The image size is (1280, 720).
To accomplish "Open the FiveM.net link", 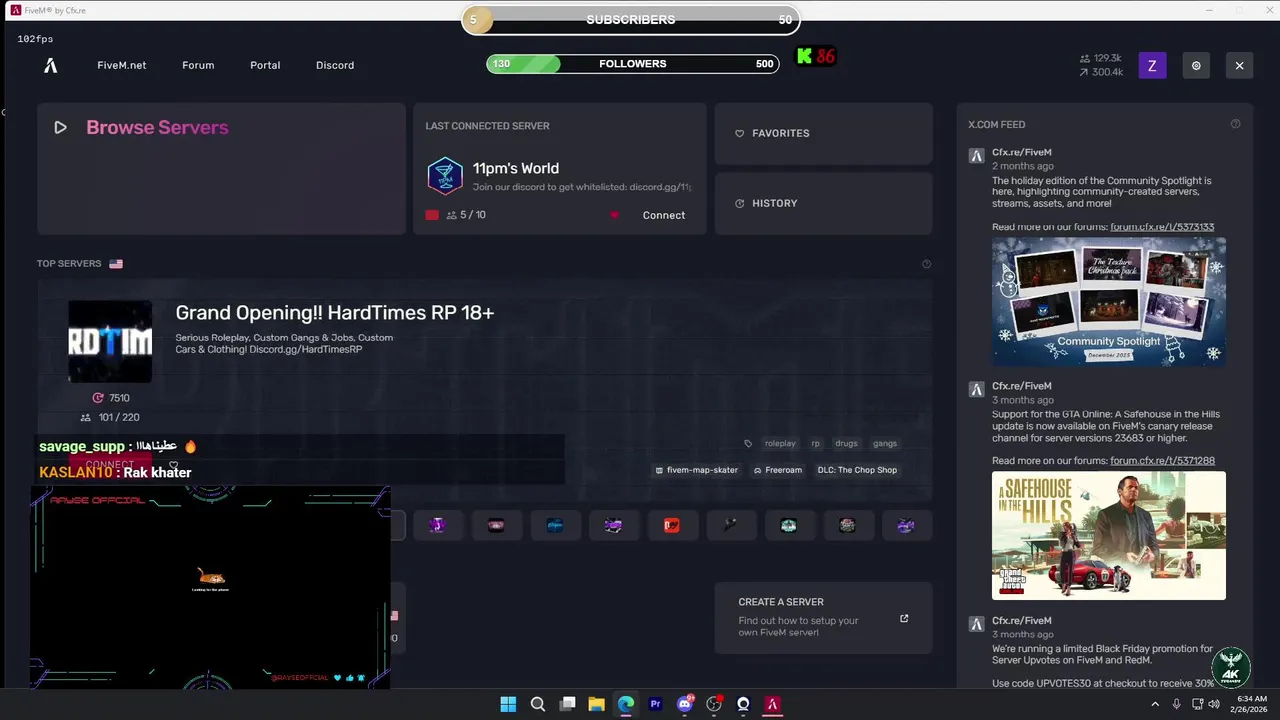I will point(121,65).
